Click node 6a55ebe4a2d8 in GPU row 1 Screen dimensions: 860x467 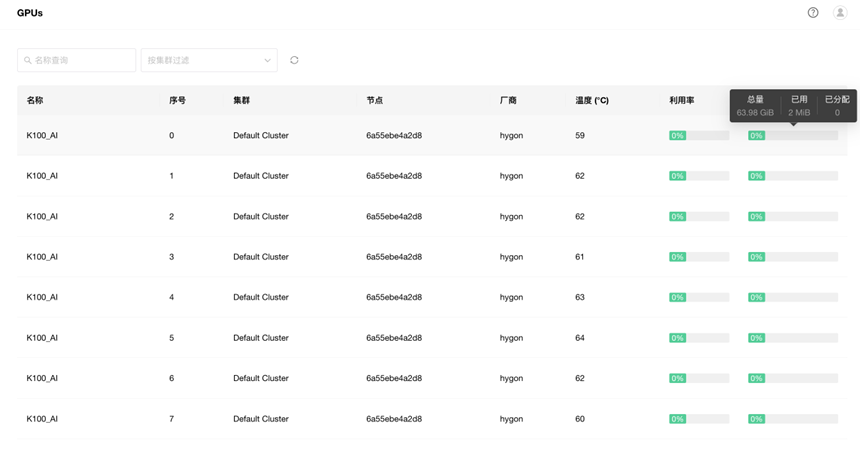pos(394,176)
